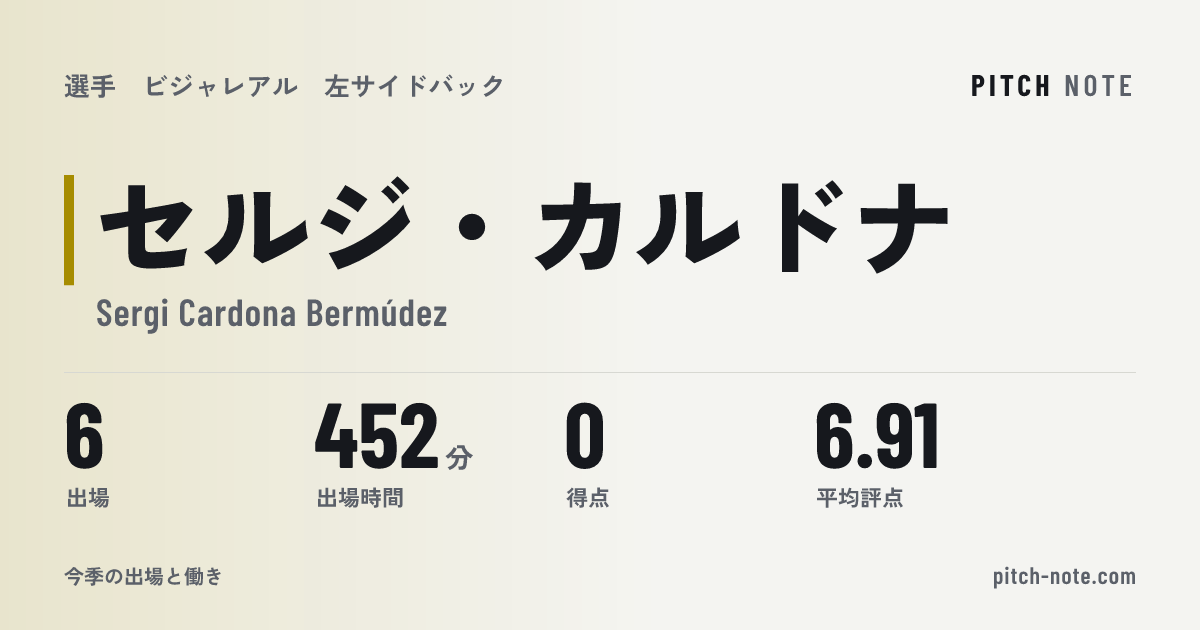Viewport: 1200px width, 630px height.
Task: Click the appearances count 6
Action: (x=85, y=436)
